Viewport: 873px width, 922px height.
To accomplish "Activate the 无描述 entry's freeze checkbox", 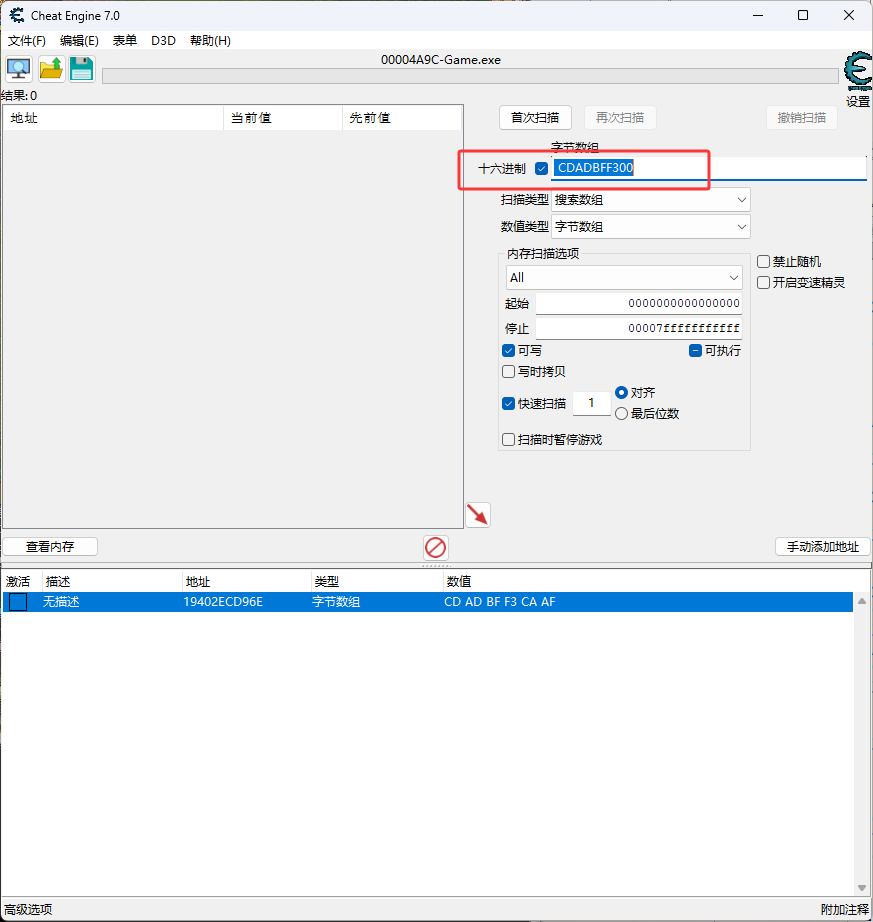I will click(18, 602).
